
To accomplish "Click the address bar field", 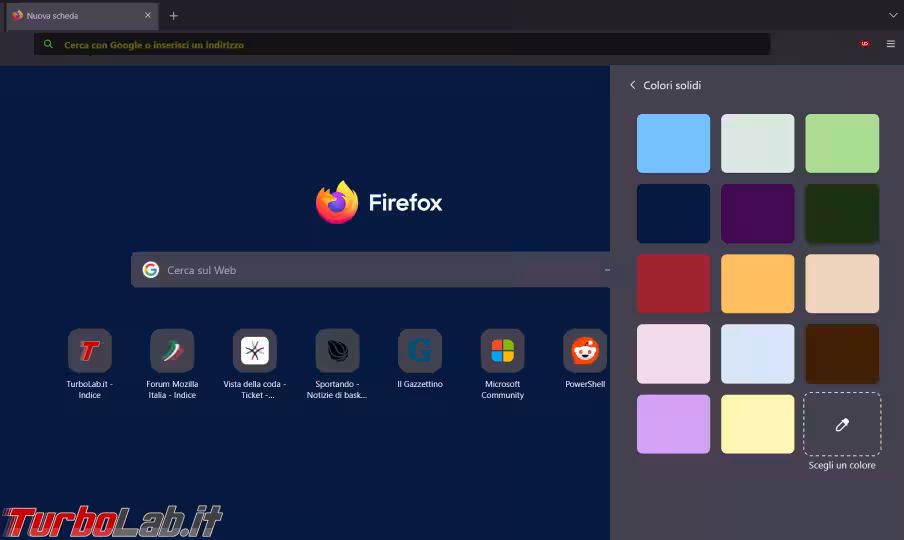I will [x=402, y=44].
